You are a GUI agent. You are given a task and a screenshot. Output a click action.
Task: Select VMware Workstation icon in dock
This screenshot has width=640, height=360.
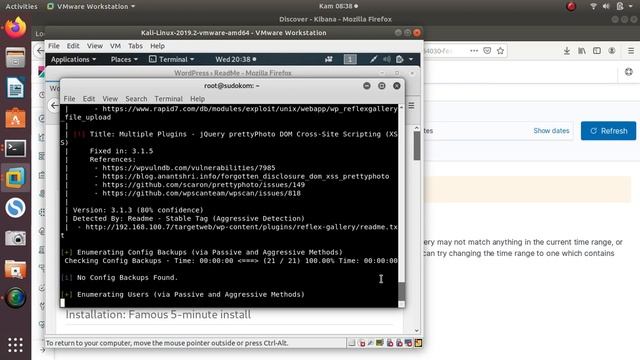(15, 178)
